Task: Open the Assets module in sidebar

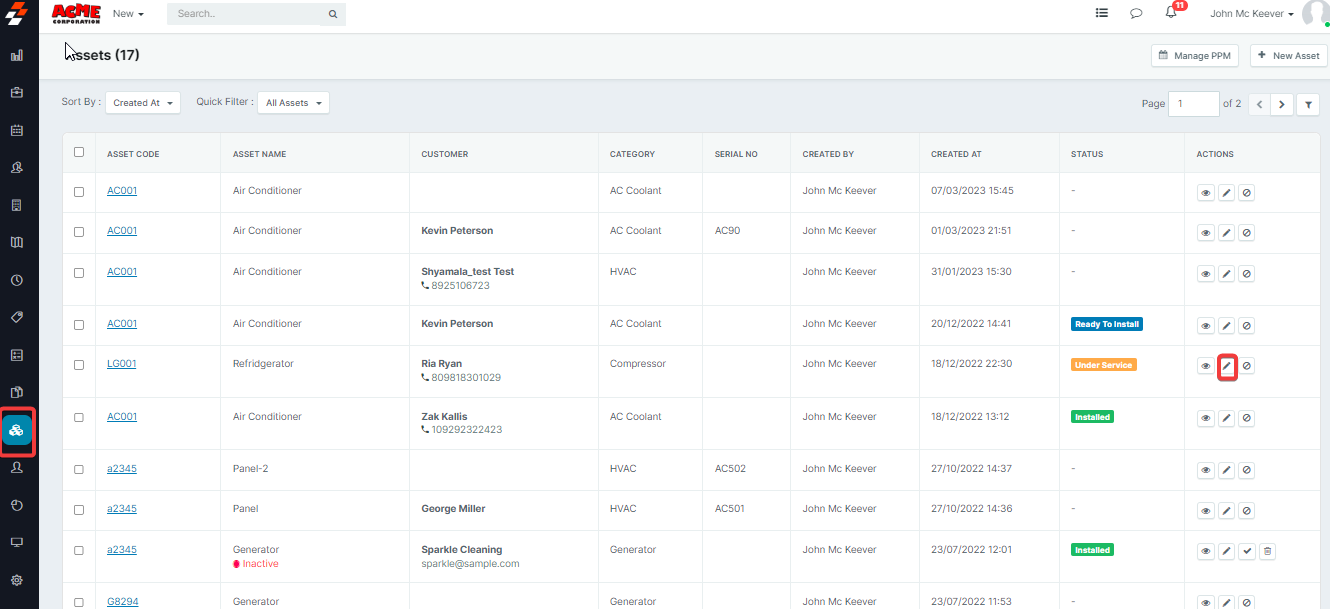Action: click(17, 431)
